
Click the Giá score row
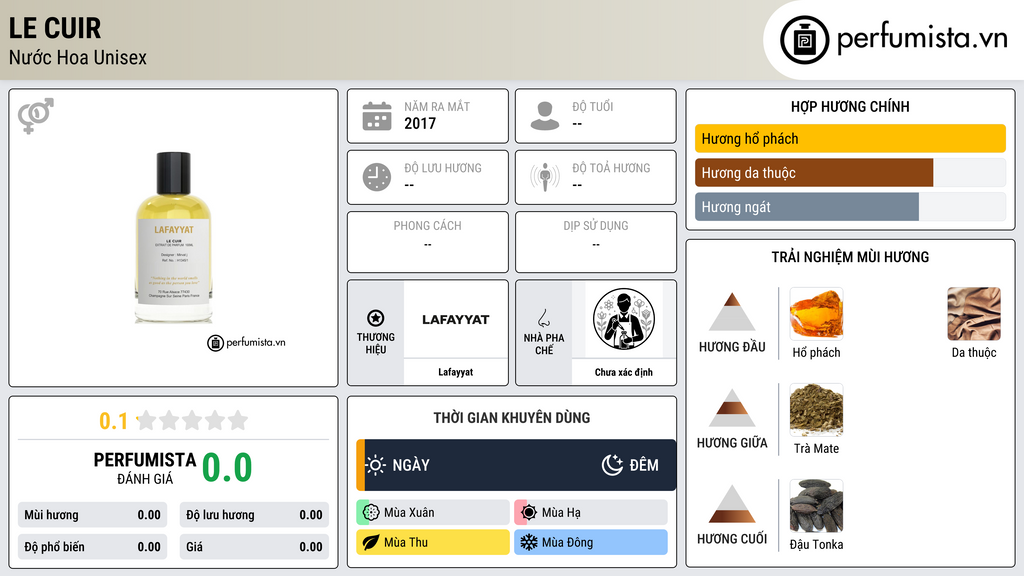pos(254,547)
